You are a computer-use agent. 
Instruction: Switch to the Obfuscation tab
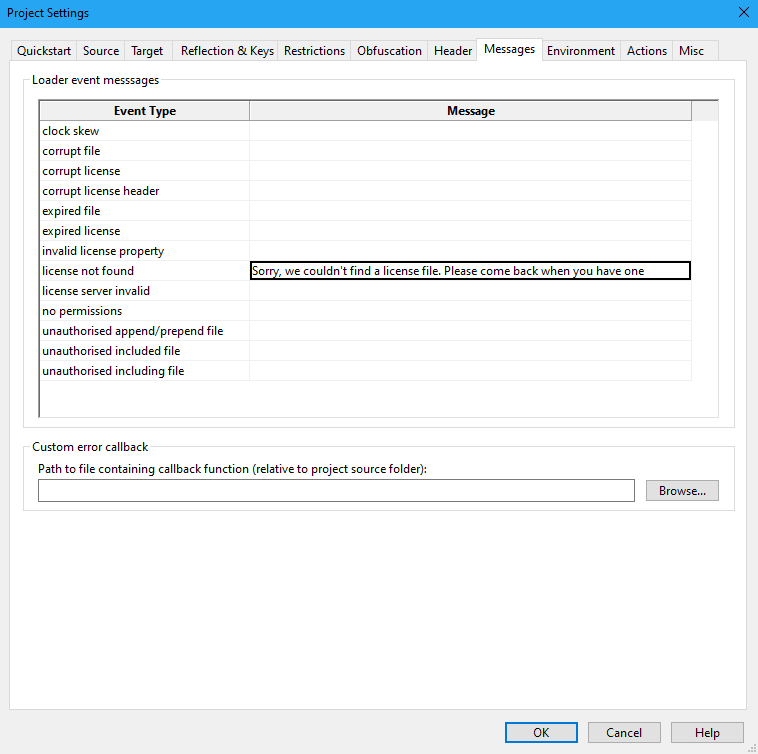tap(389, 51)
